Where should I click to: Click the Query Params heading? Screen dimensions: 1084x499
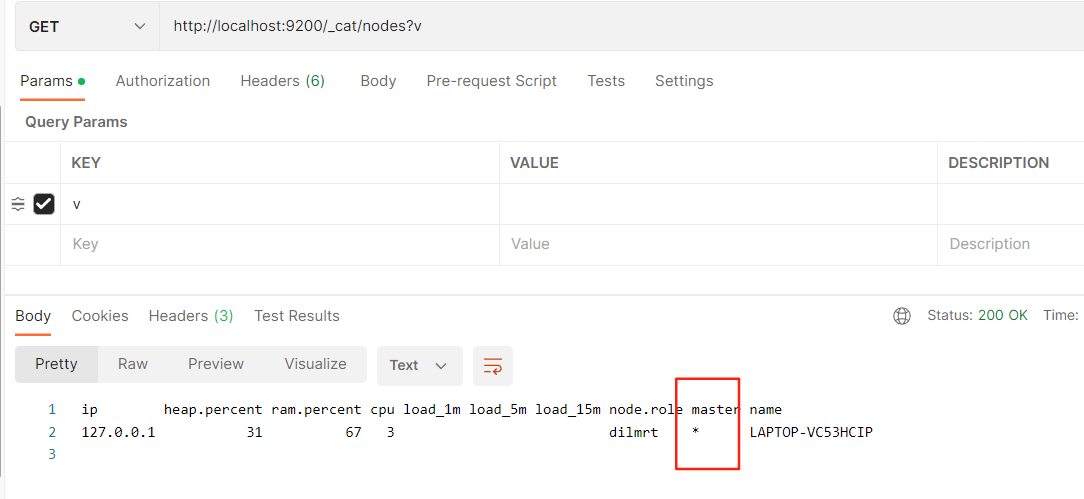(77, 122)
